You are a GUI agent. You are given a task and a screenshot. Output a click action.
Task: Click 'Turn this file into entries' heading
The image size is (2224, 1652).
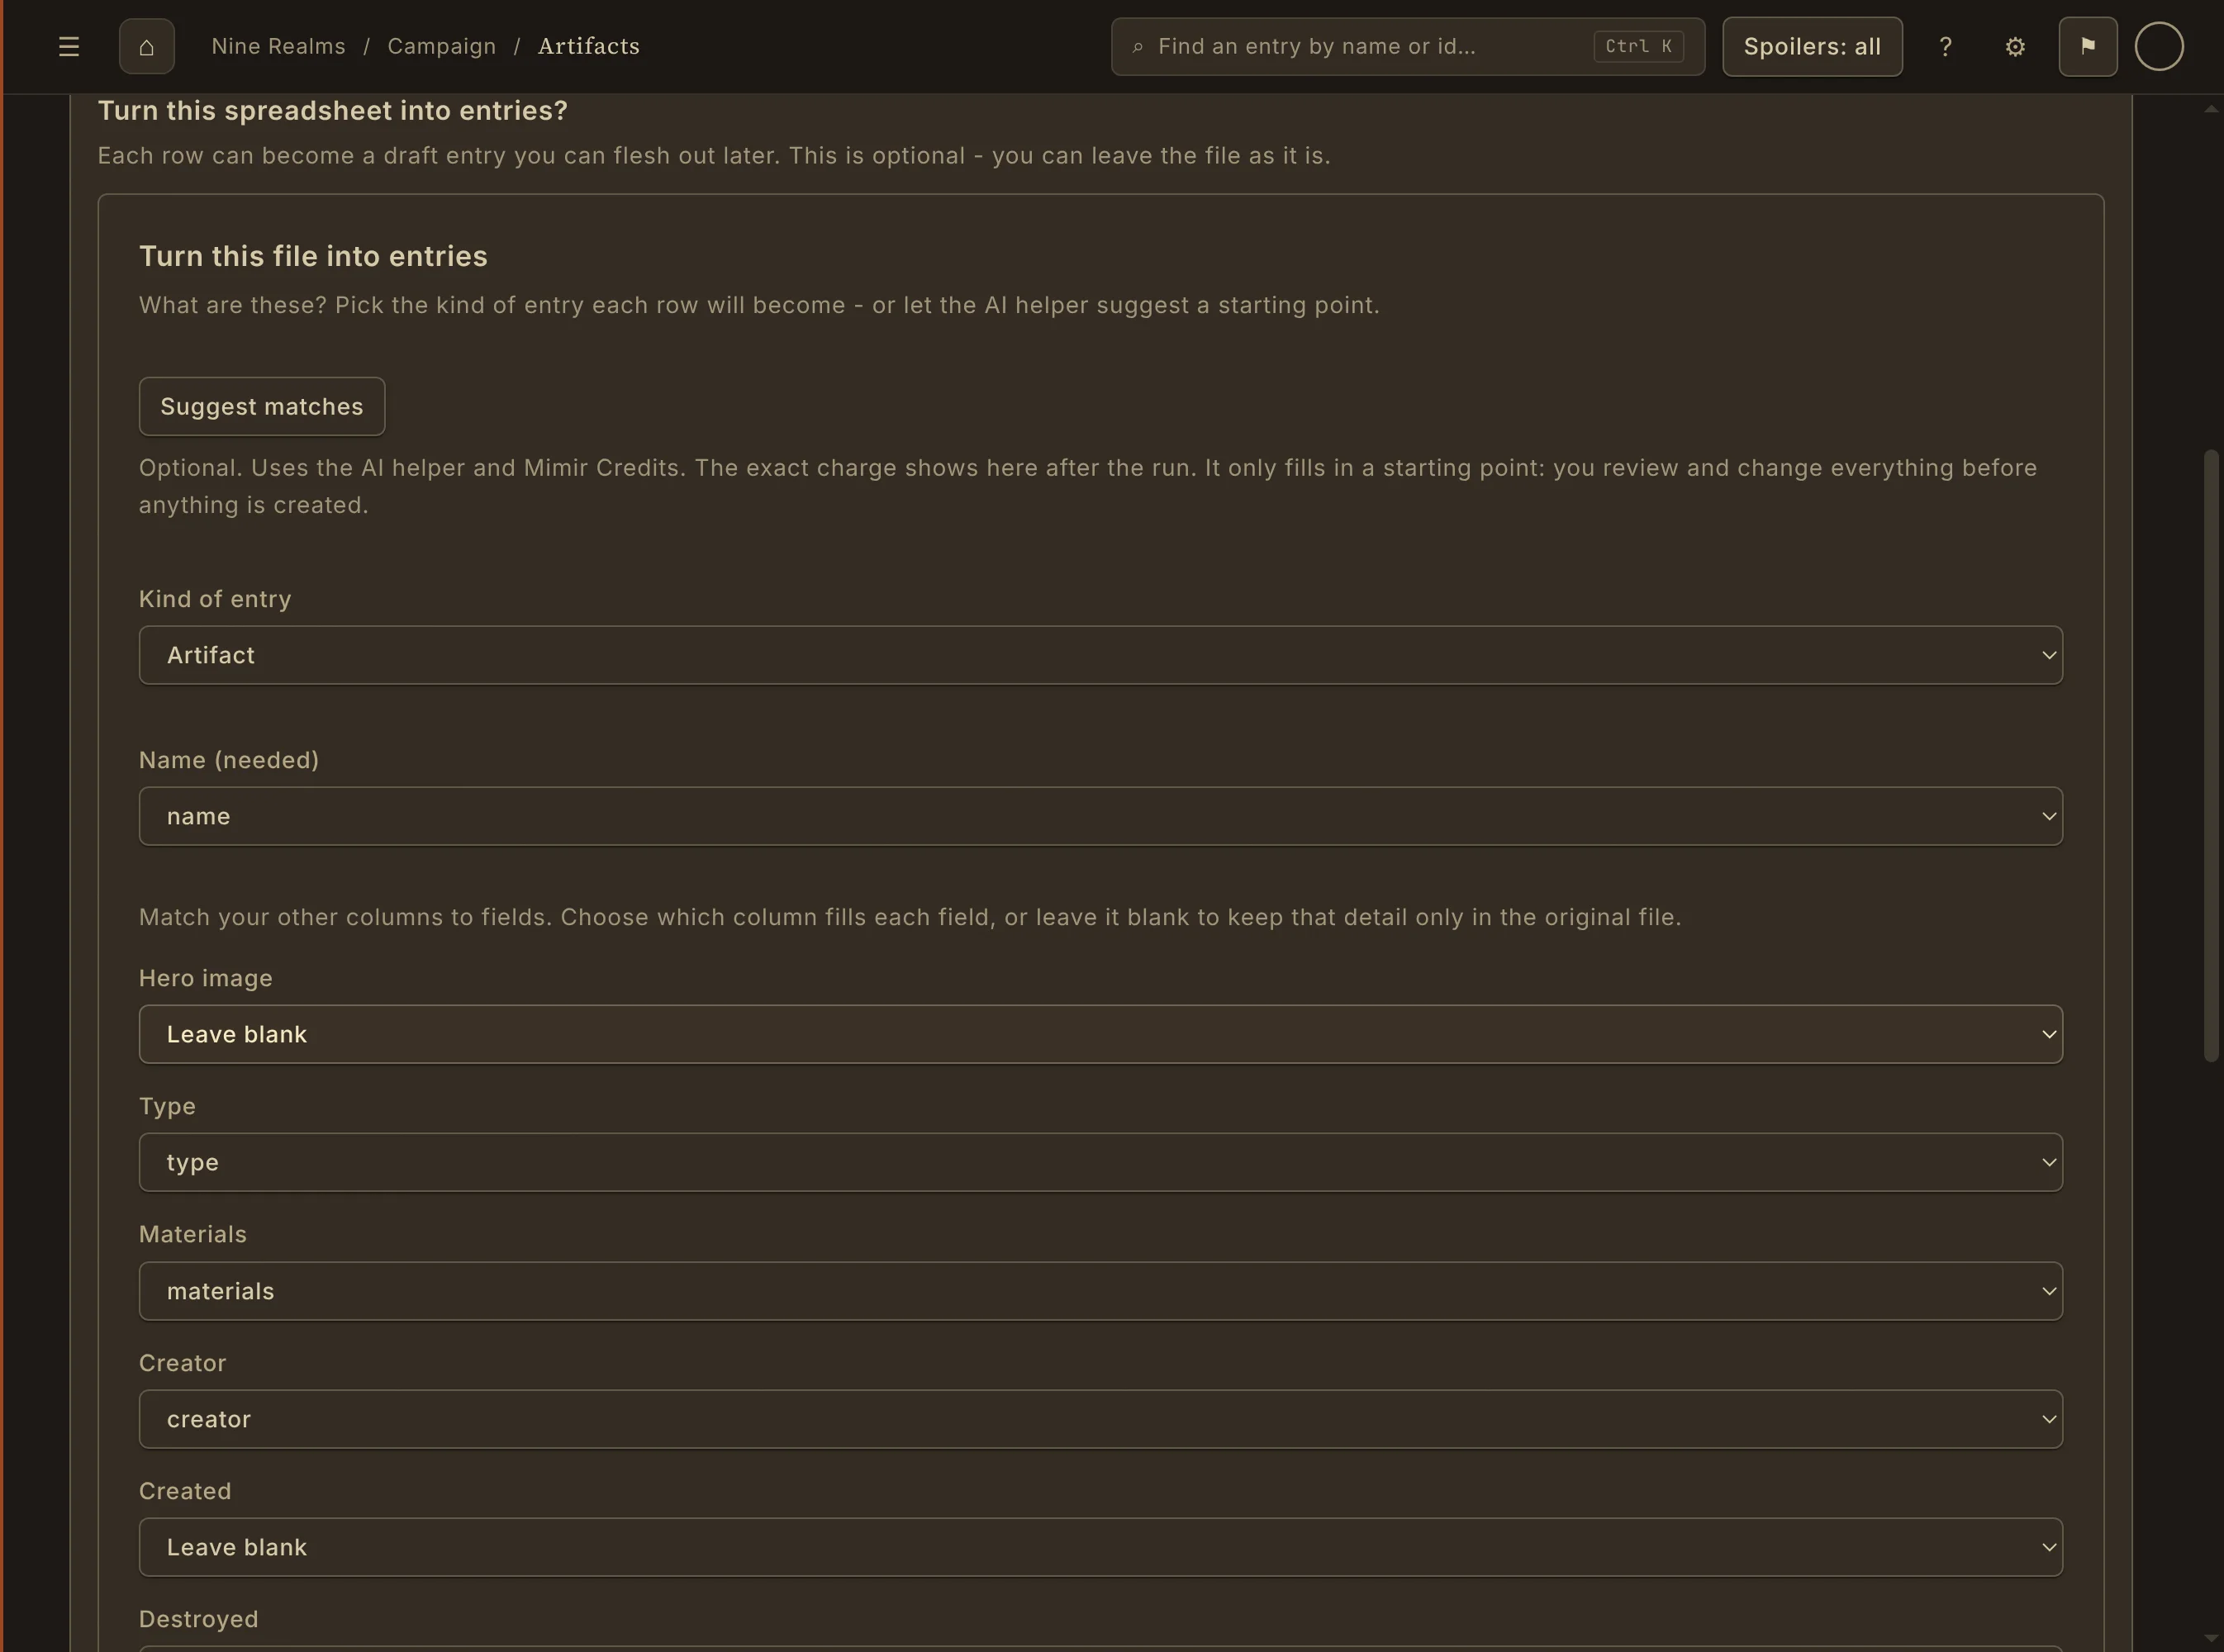point(313,256)
